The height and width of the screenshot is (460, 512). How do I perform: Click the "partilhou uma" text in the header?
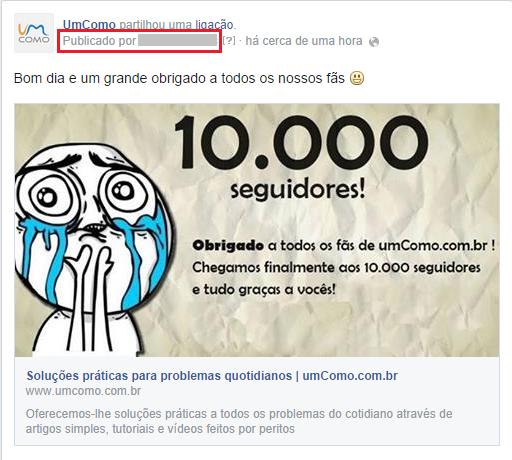pyautogui.click(x=155, y=25)
